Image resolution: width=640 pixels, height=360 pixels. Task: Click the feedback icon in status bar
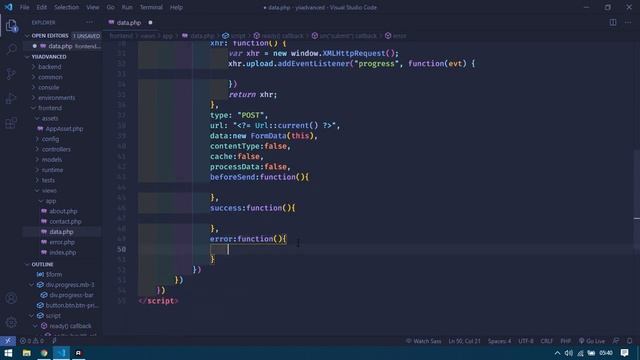point(616,341)
